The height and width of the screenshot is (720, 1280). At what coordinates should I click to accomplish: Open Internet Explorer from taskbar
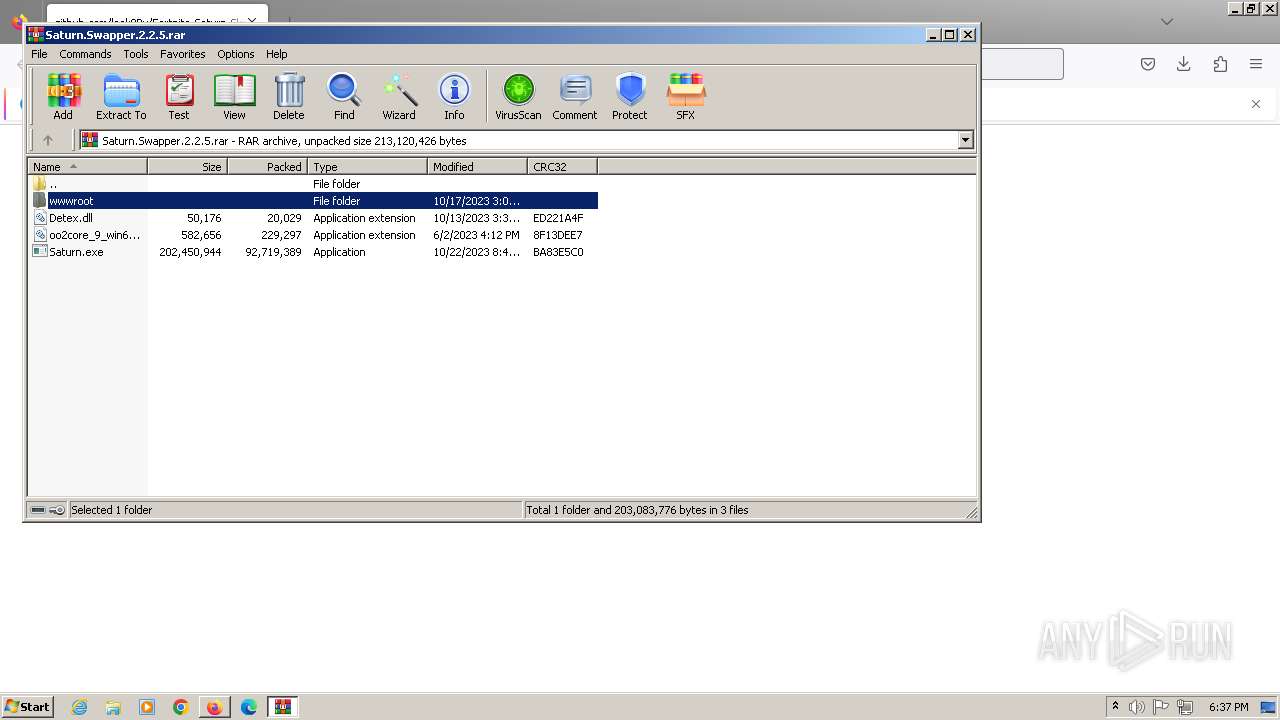(x=79, y=707)
